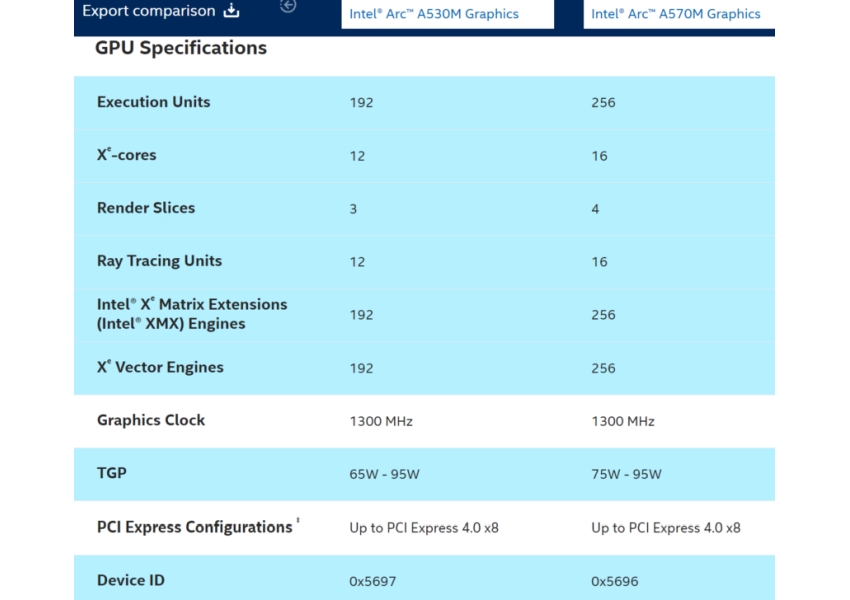Select the A530M column header tab

[x=447, y=14]
